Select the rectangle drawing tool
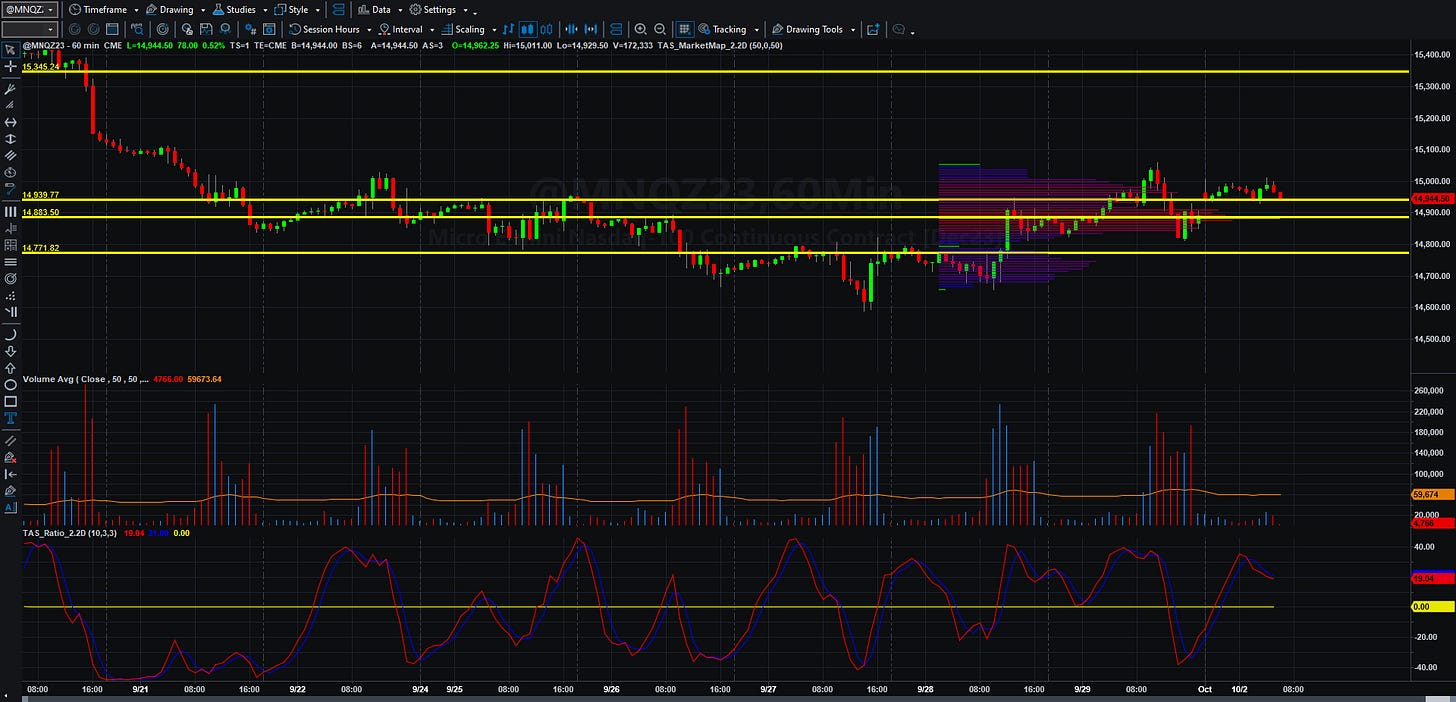This screenshot has width=1456, height=702. 10,401
